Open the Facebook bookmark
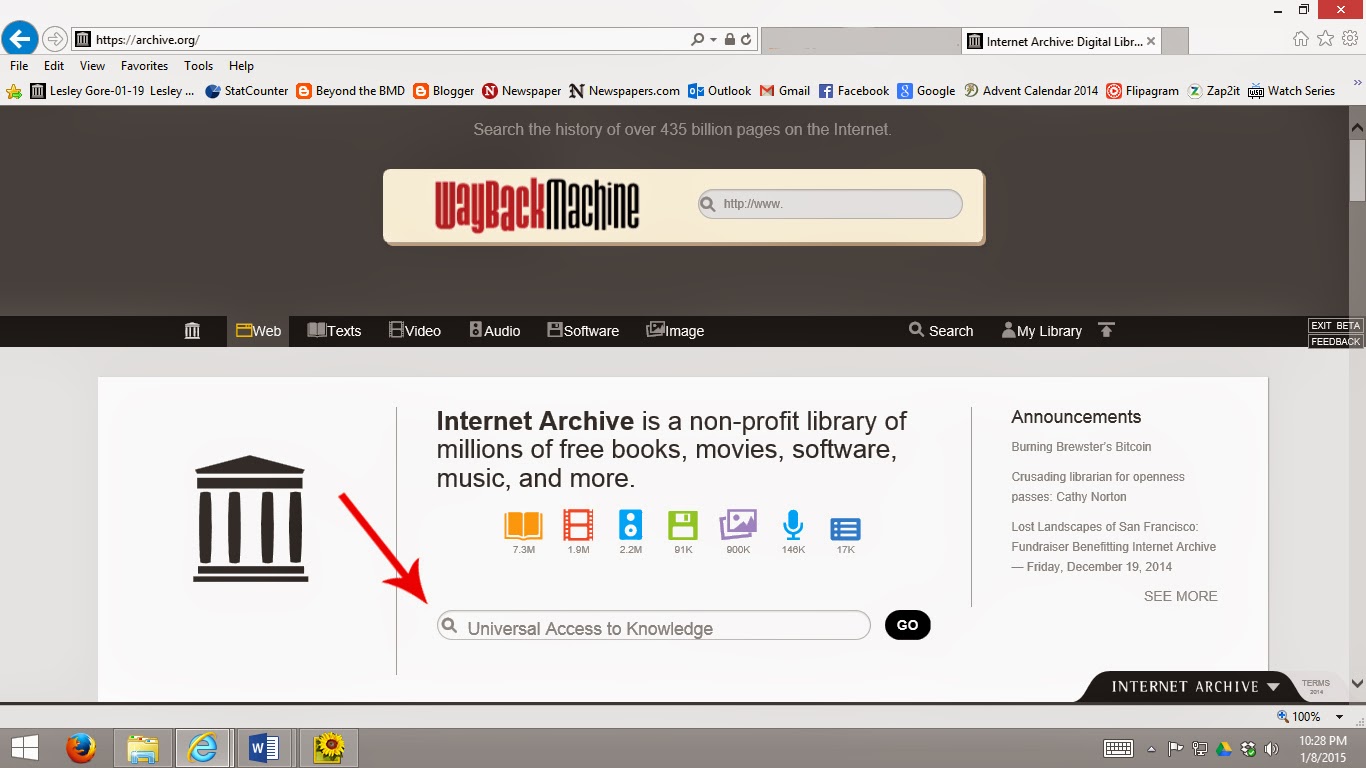The width and height of the screenshot is (1366, 768). pos(854,91)
